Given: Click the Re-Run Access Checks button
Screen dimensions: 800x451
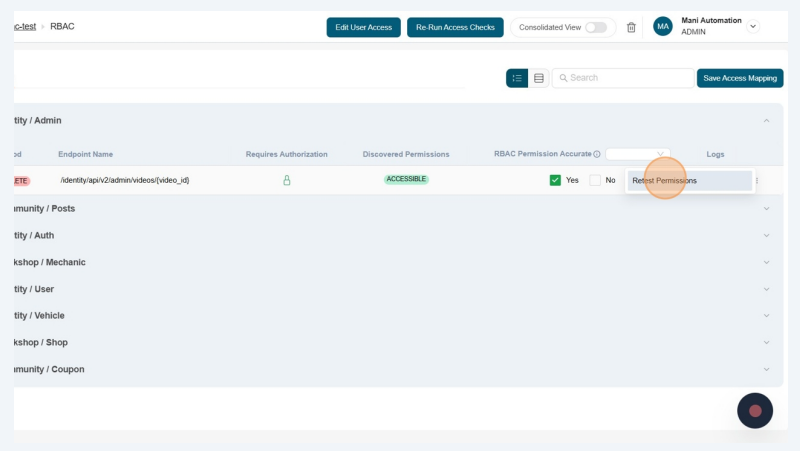Looking at the screenshot, I should coord(455,27).
